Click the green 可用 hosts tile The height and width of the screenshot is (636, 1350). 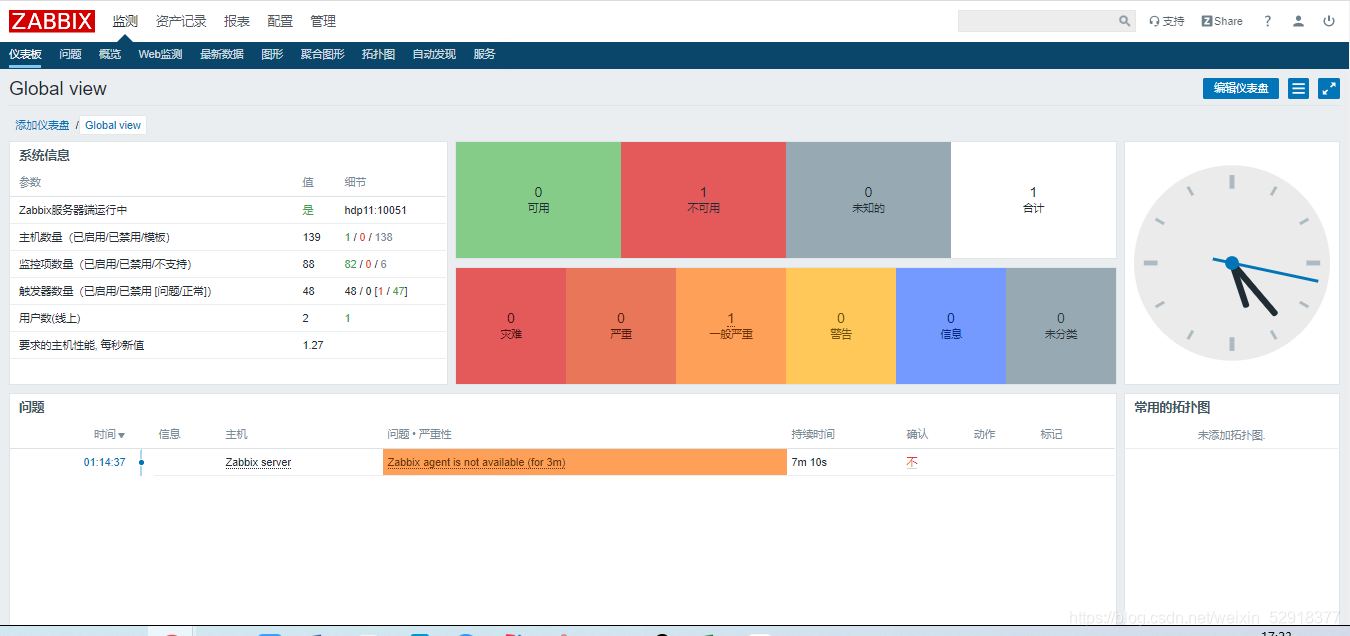point(538,200)
